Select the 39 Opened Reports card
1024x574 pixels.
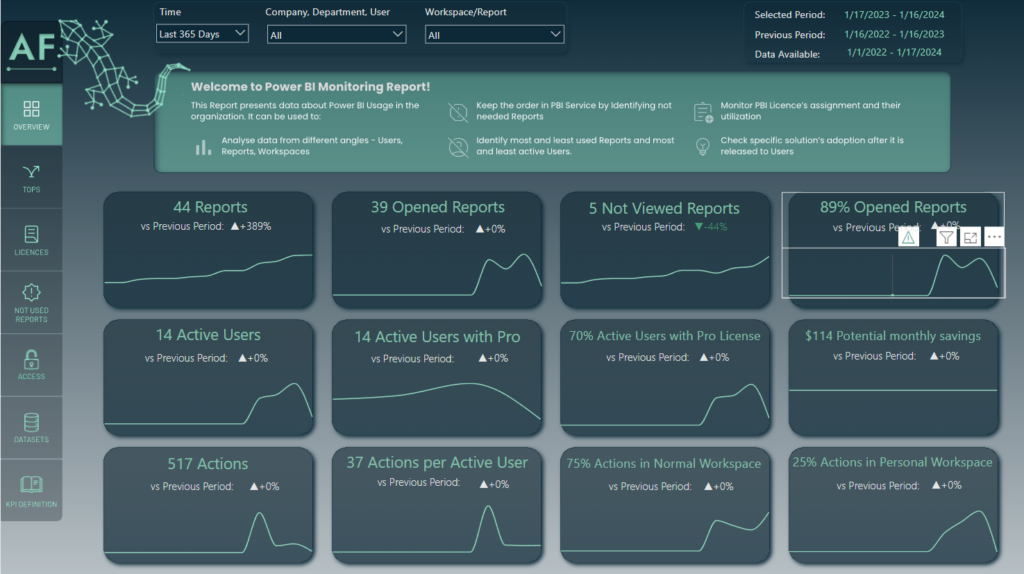click(438, 249)
